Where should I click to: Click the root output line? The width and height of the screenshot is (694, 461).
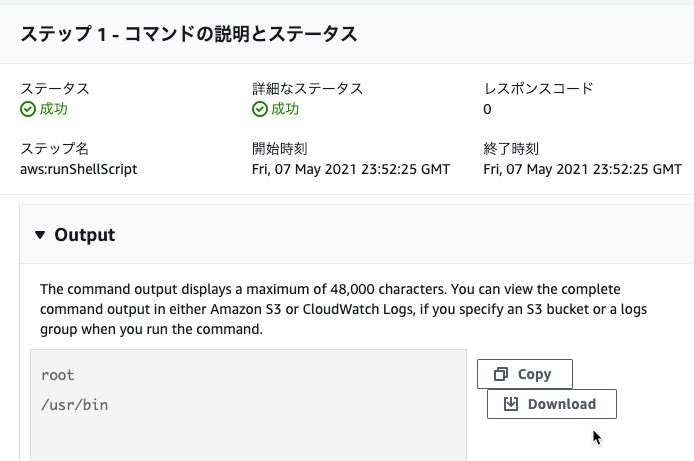point(58,375)
